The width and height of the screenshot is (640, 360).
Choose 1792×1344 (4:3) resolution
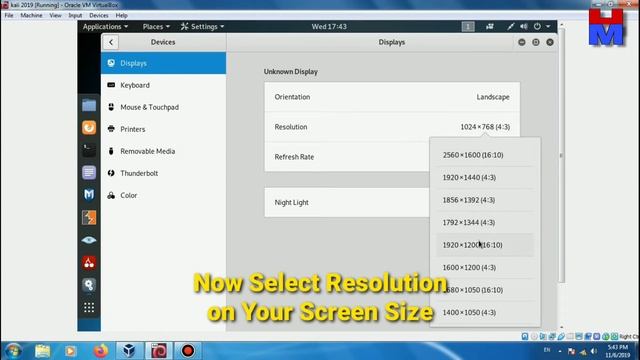point(485,222)
